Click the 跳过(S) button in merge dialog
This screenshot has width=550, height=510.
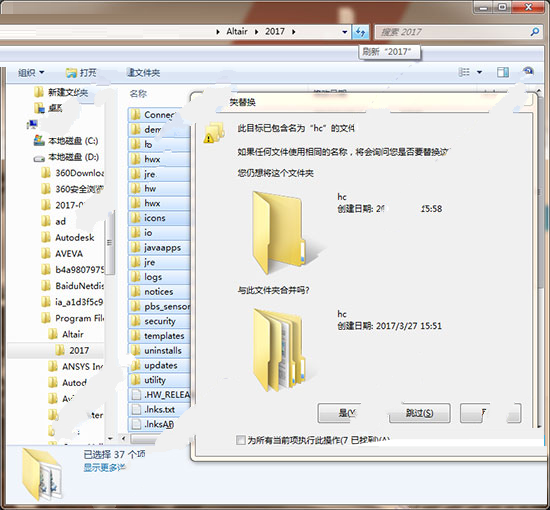pyautogui.click(x=420, y=413)
